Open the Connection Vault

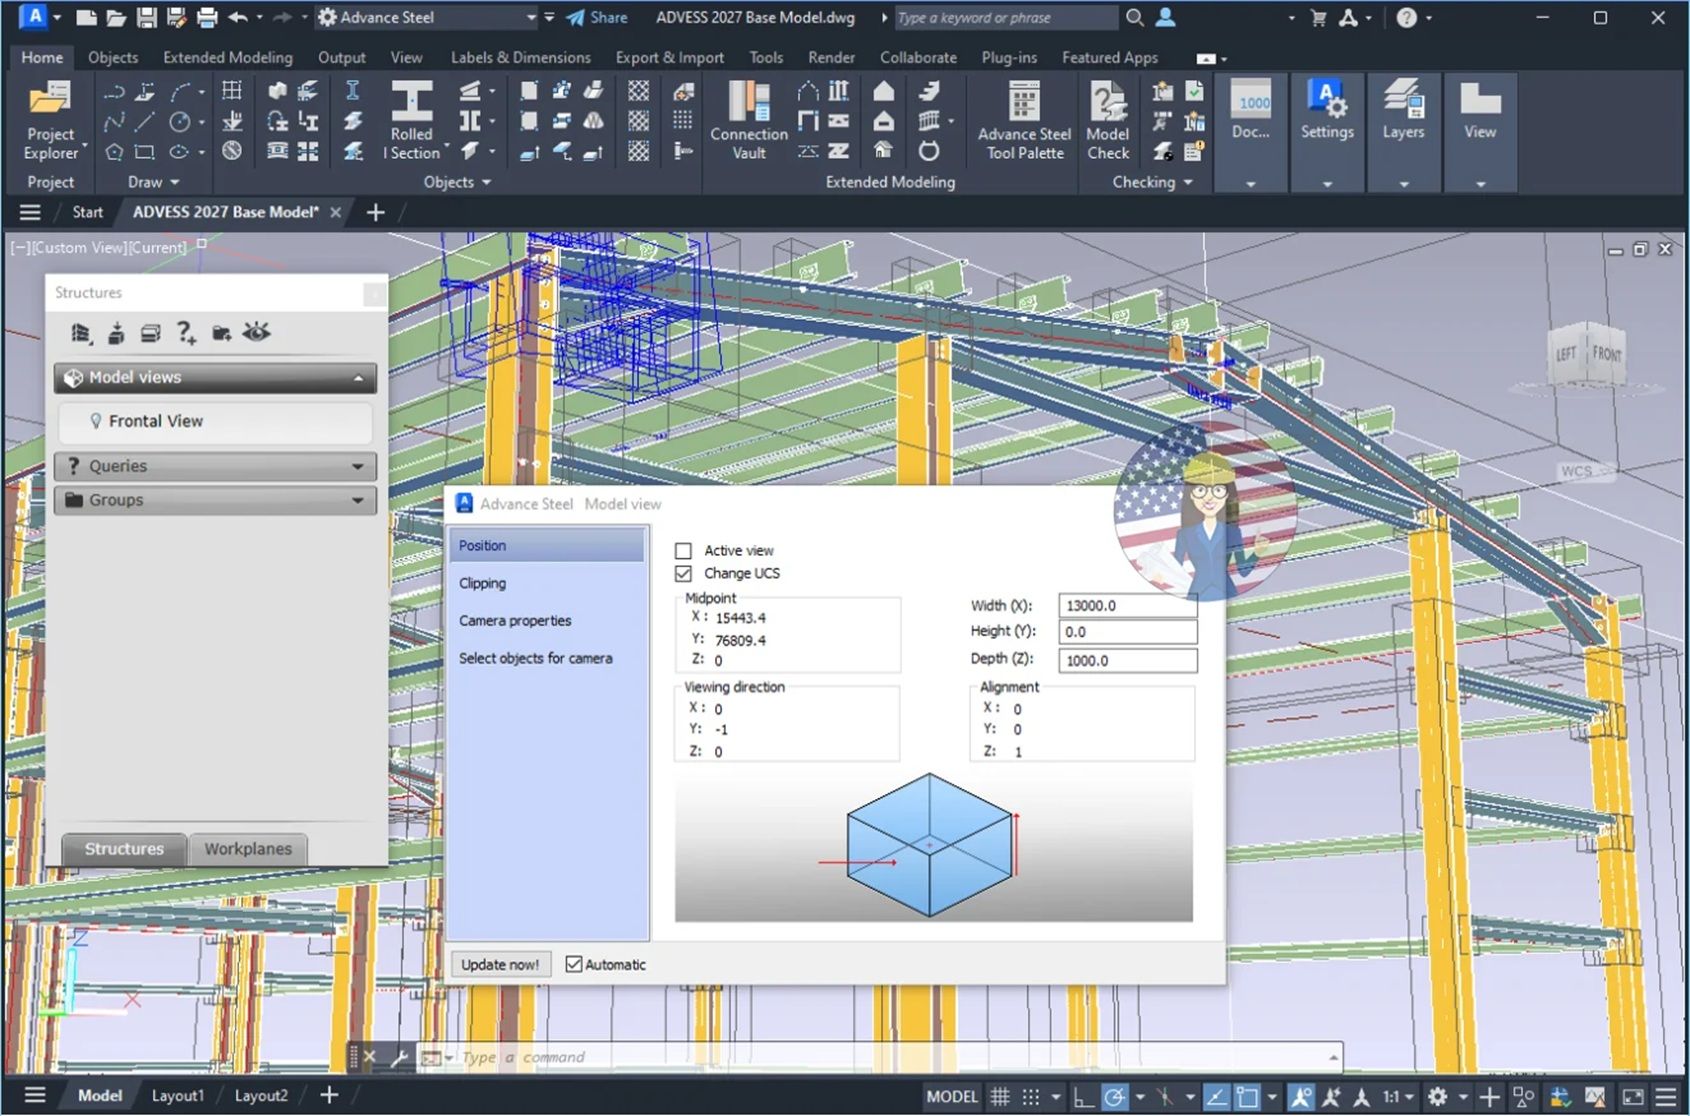pos(749,121)
